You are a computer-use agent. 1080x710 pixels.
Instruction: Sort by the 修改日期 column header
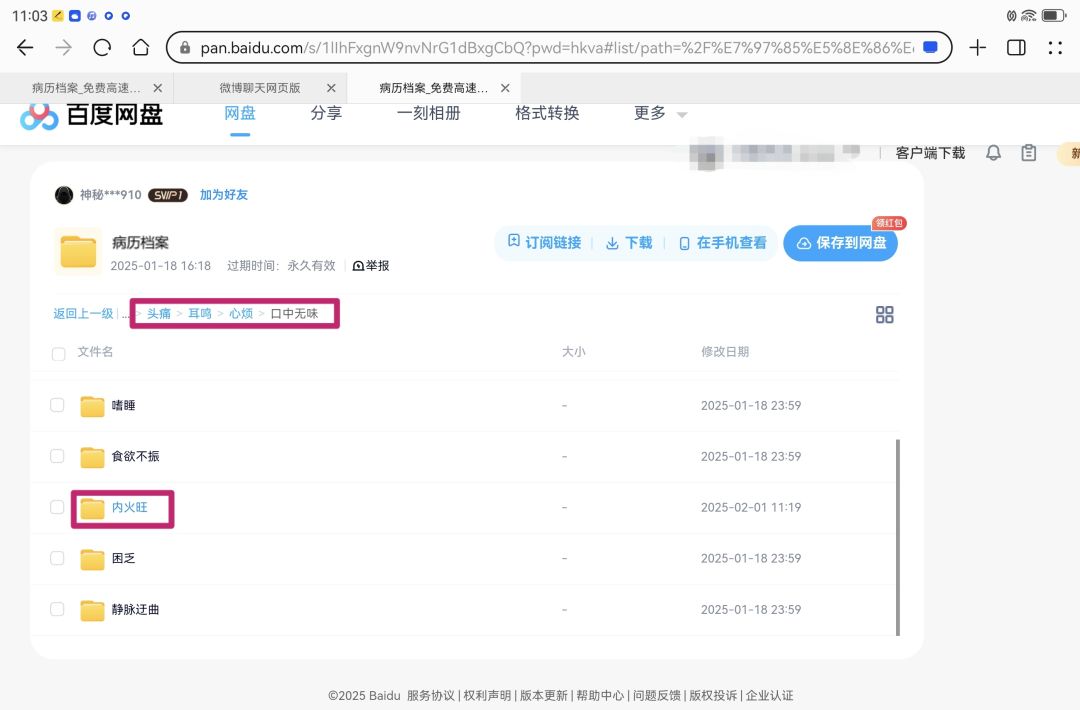725,352
